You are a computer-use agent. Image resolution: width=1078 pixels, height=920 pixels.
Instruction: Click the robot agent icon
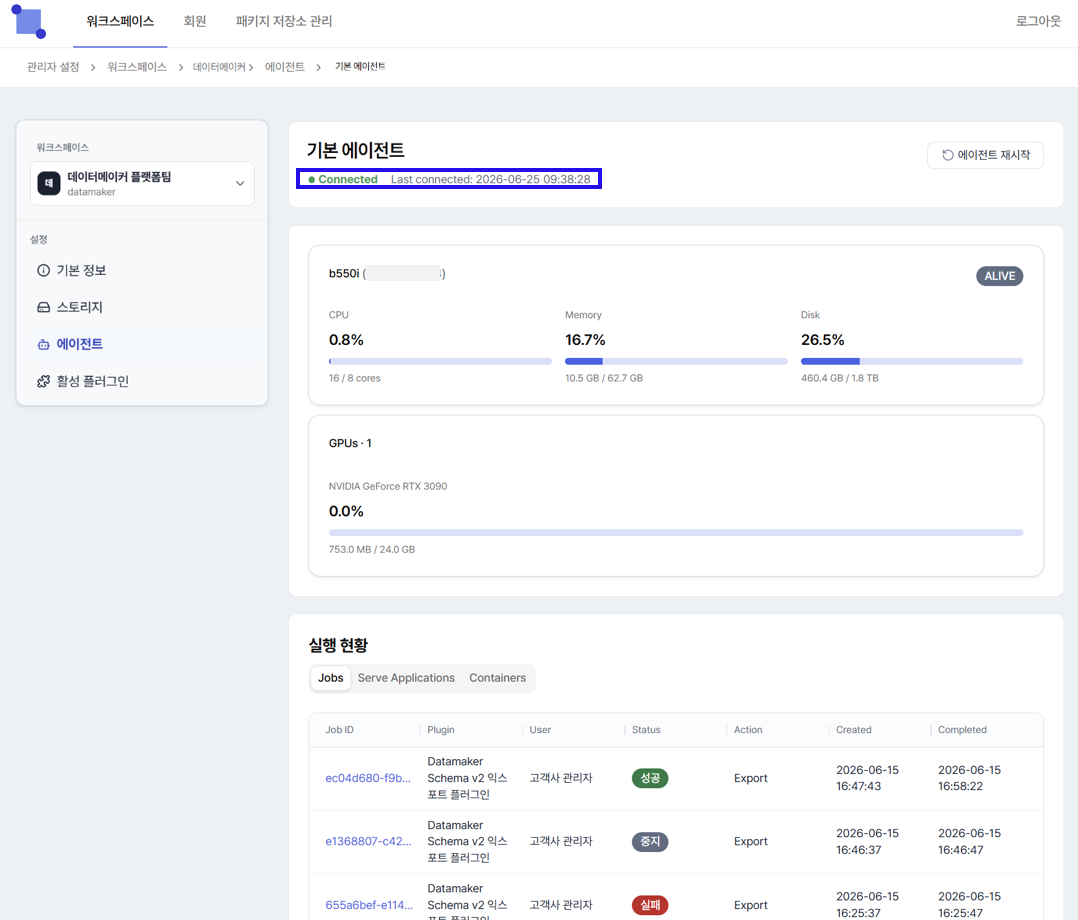[43, 344]
